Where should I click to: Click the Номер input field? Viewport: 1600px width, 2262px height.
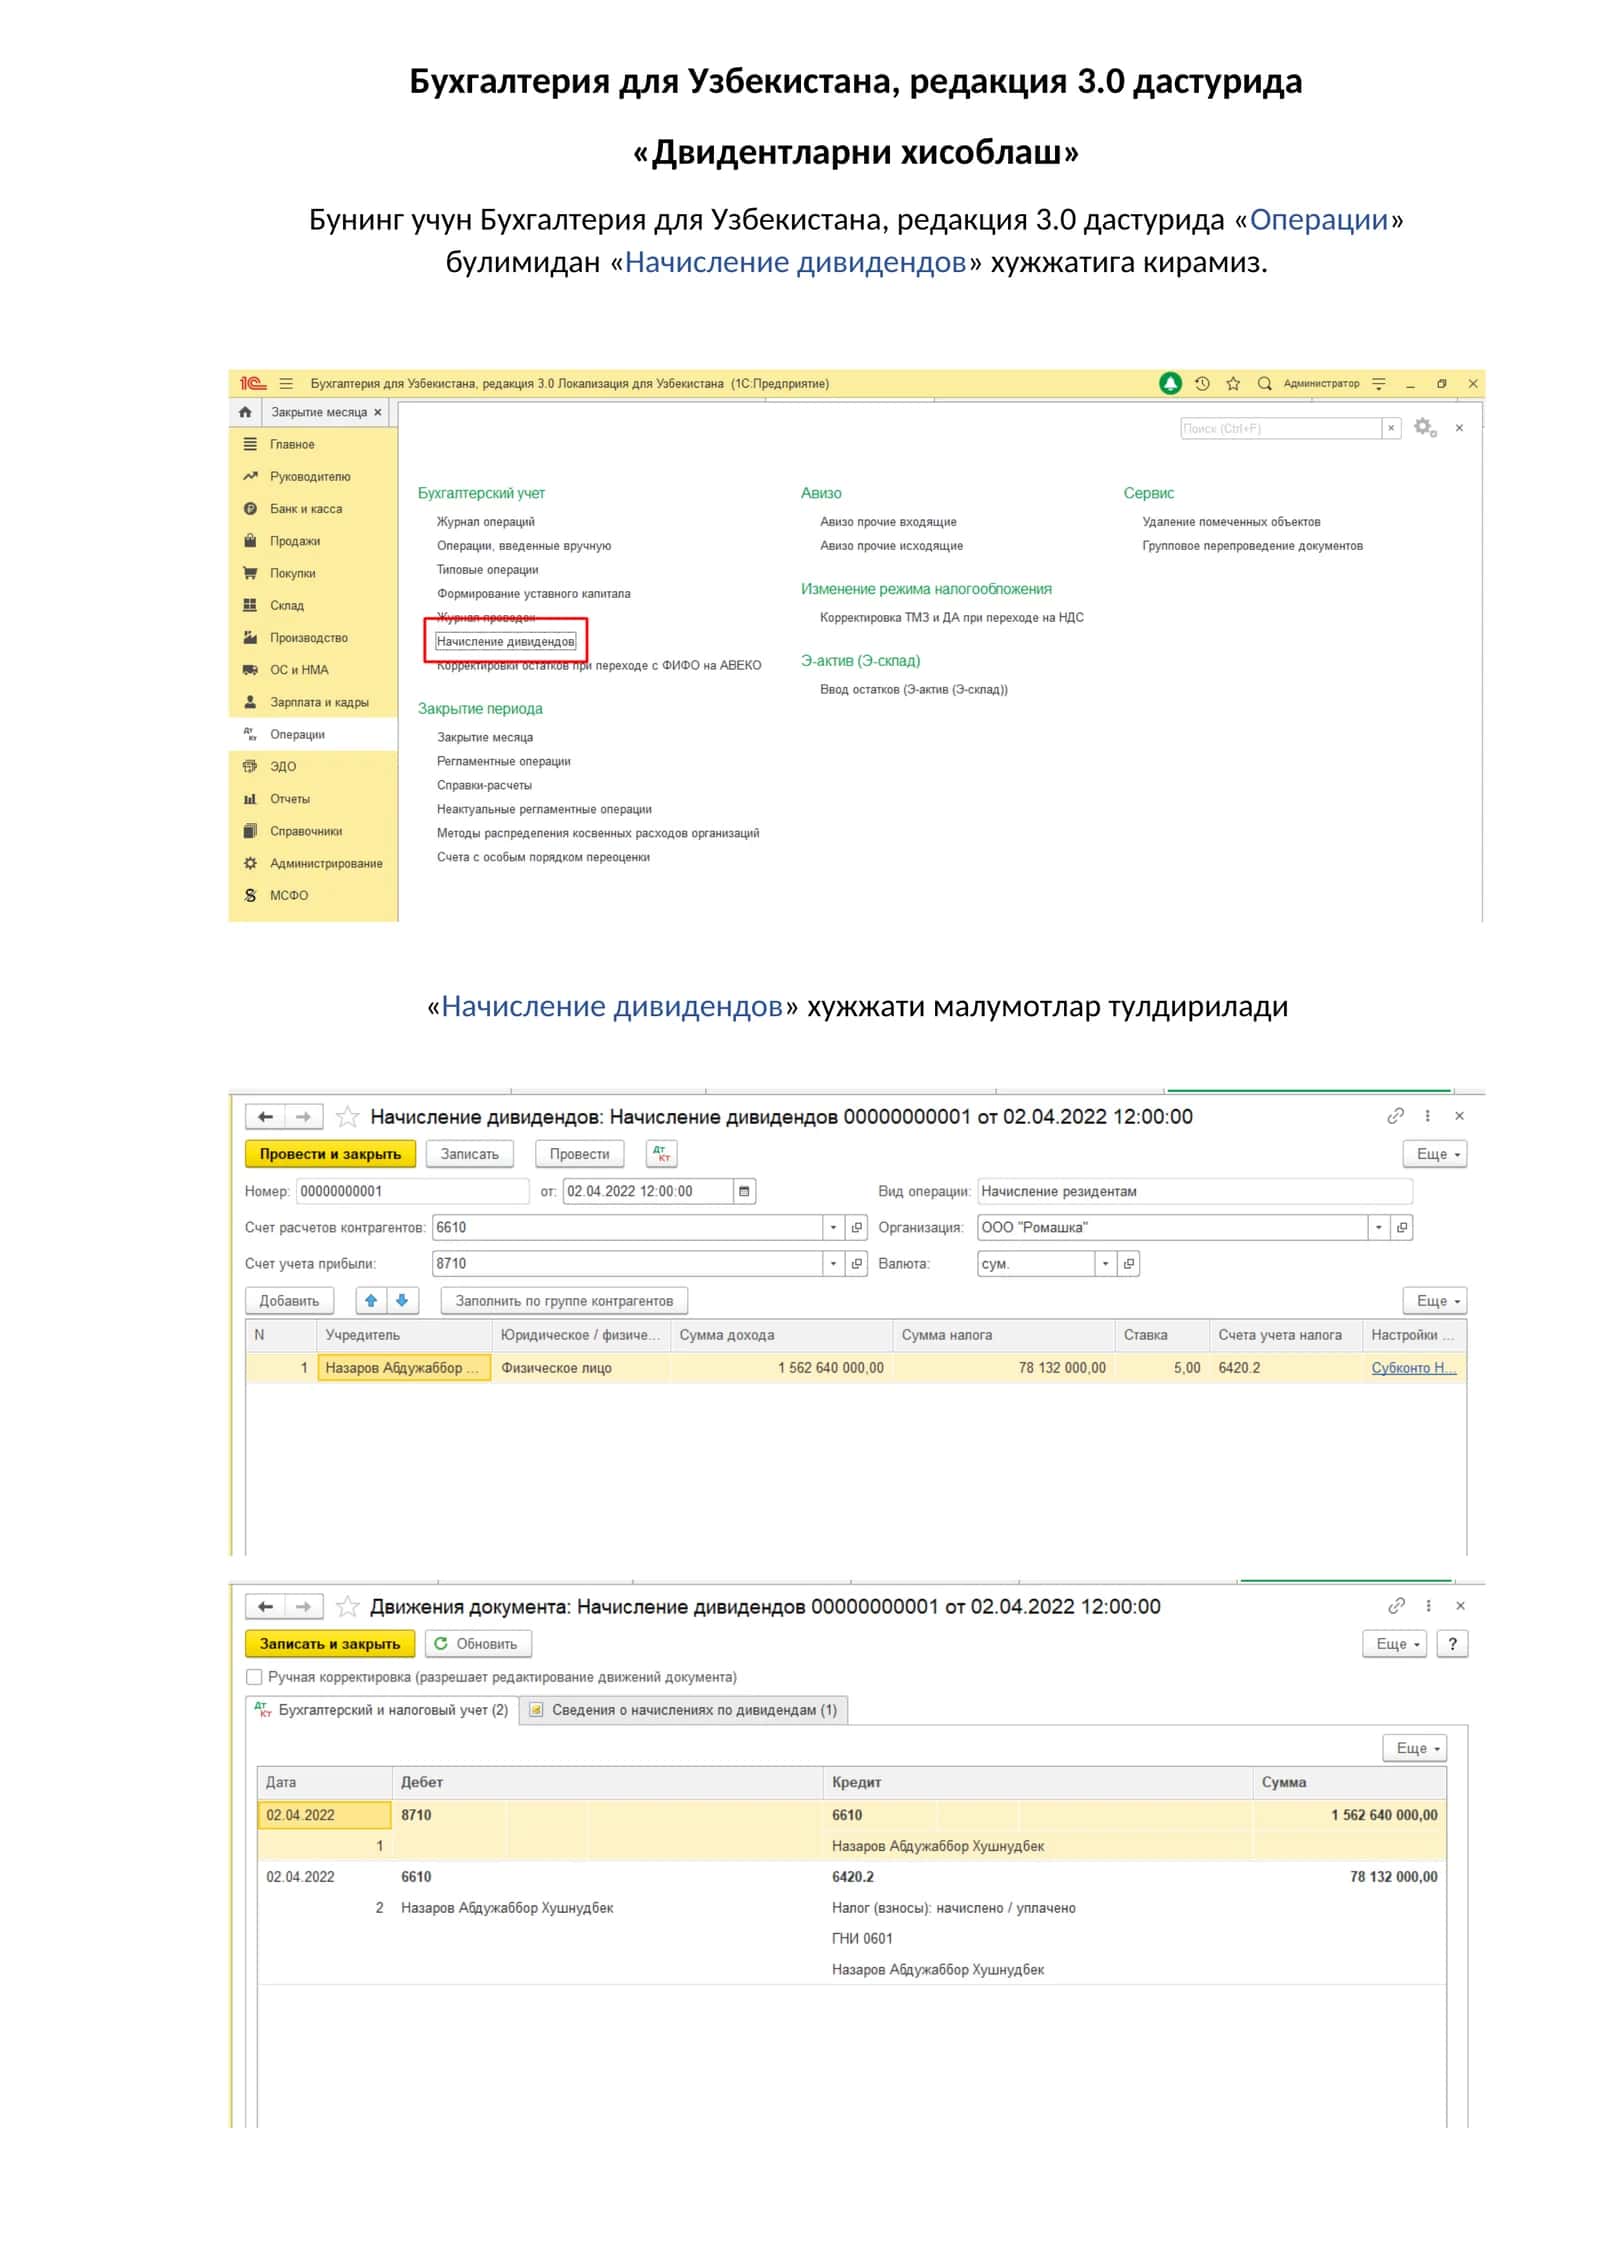412,1191
